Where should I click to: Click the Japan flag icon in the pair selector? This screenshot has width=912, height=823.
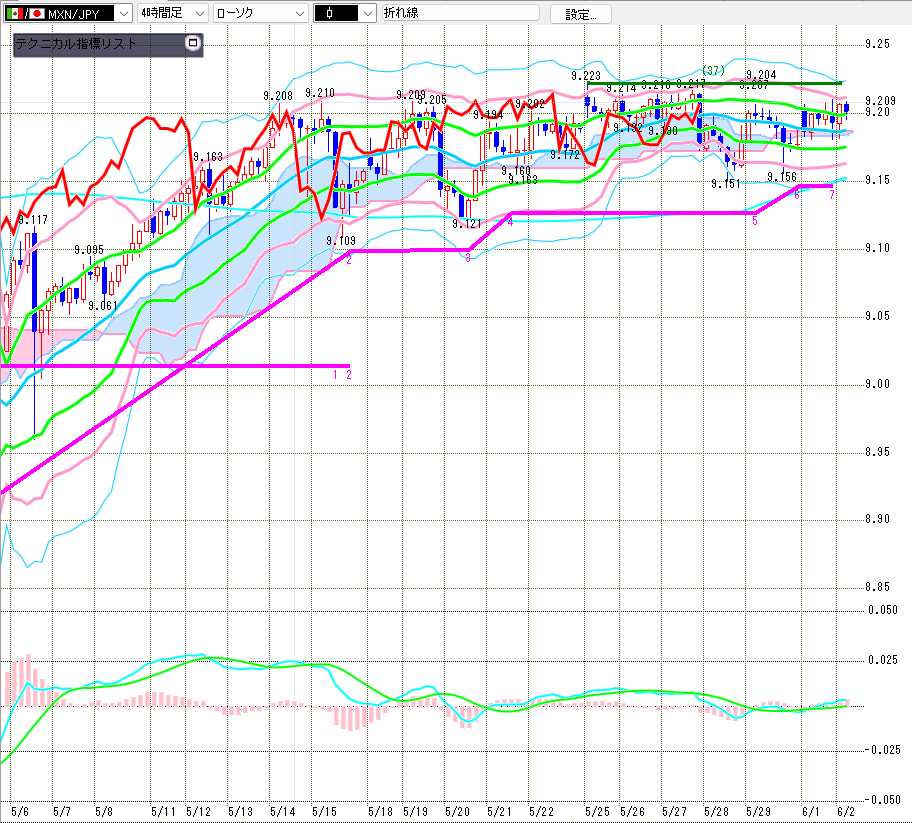tap(37, 14)
